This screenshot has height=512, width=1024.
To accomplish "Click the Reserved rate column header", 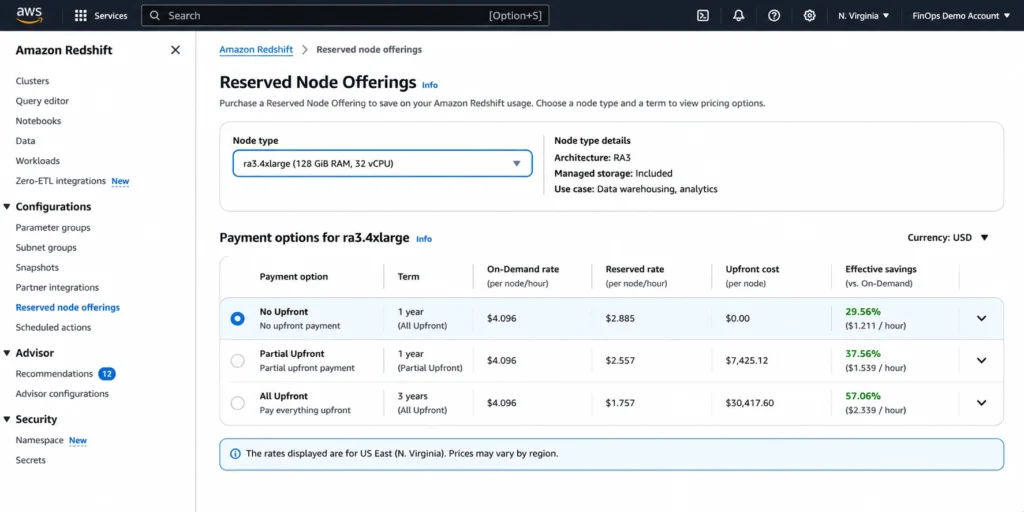I will [637, 276].
